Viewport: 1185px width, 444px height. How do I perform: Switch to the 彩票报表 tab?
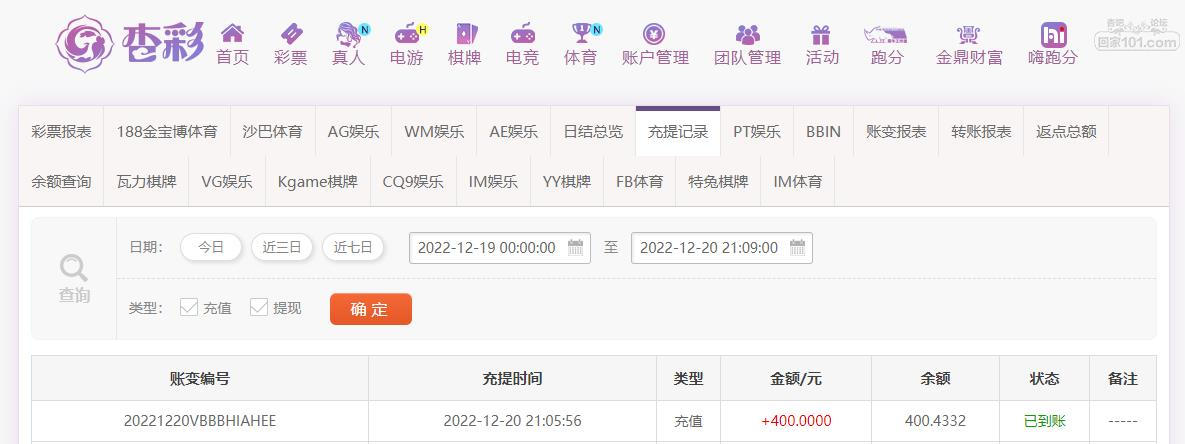tap(61, 131)
